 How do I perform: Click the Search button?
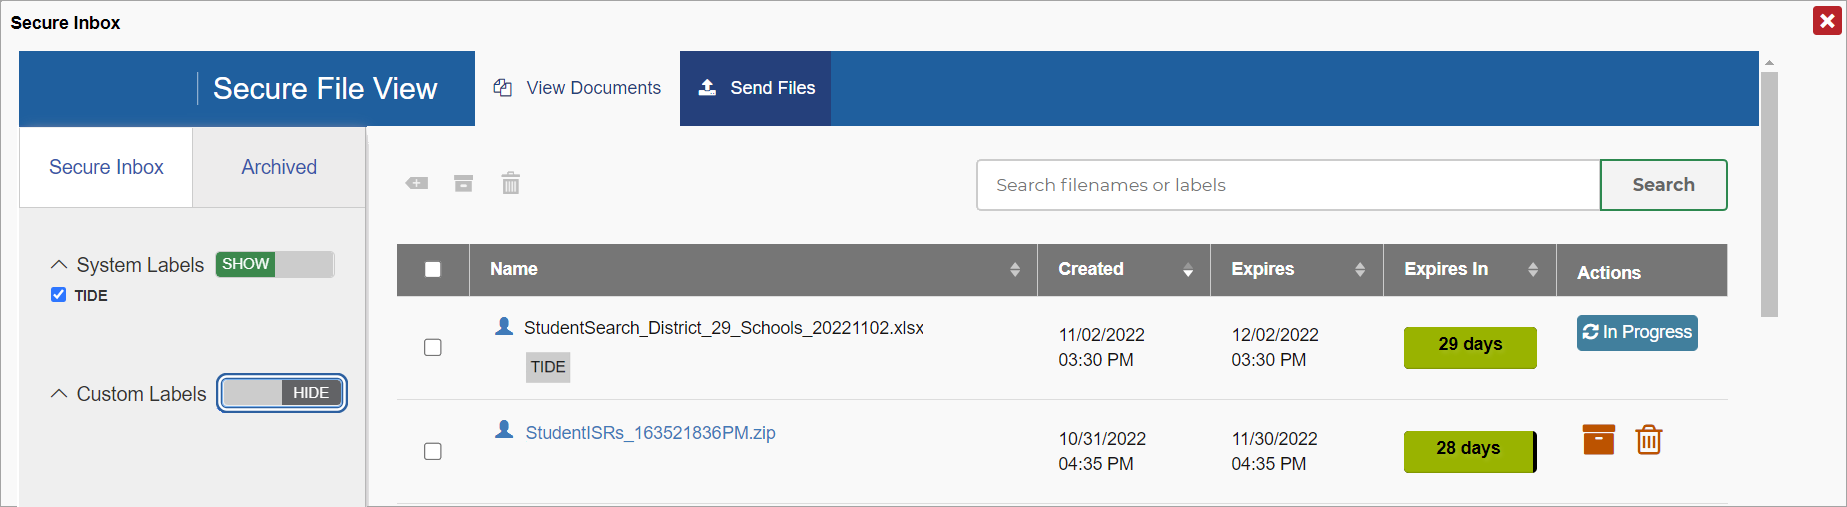pos(1663,185)
